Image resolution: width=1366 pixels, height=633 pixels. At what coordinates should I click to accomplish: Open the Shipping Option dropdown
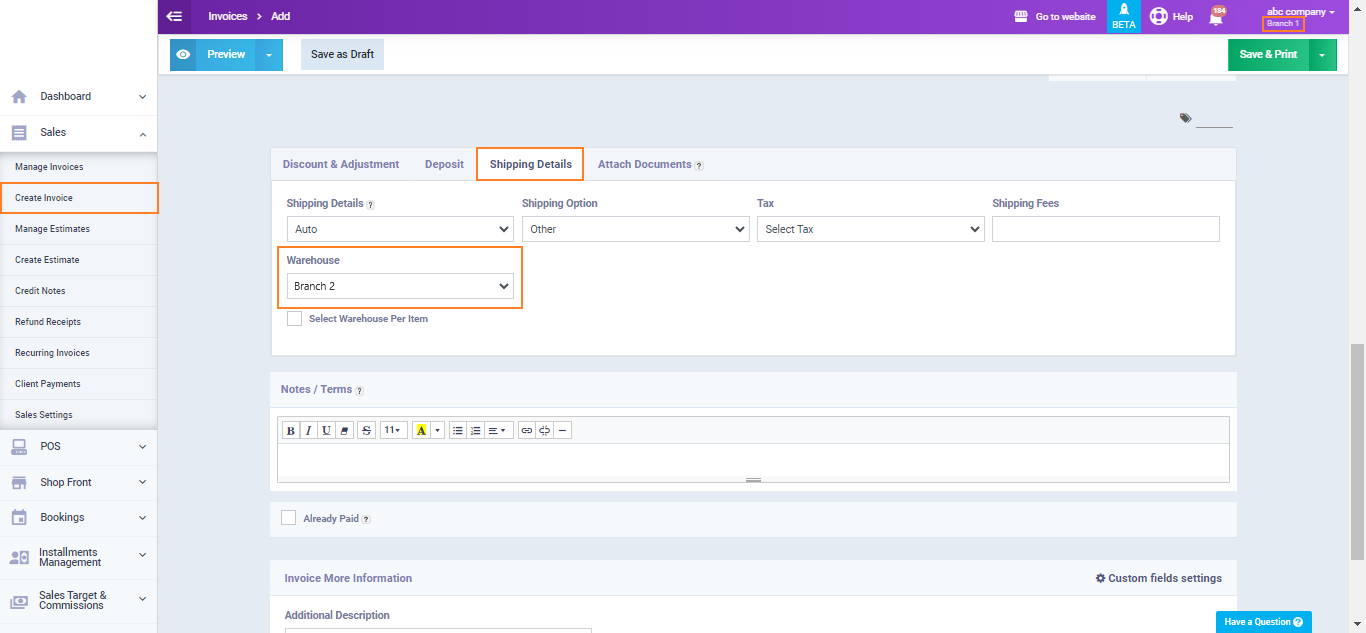[635, 229]
